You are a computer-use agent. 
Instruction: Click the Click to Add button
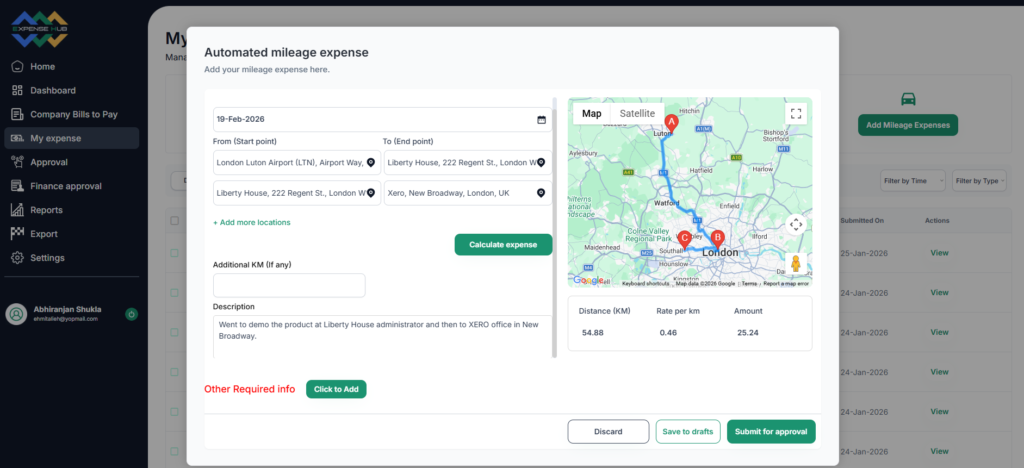(336, 389)
